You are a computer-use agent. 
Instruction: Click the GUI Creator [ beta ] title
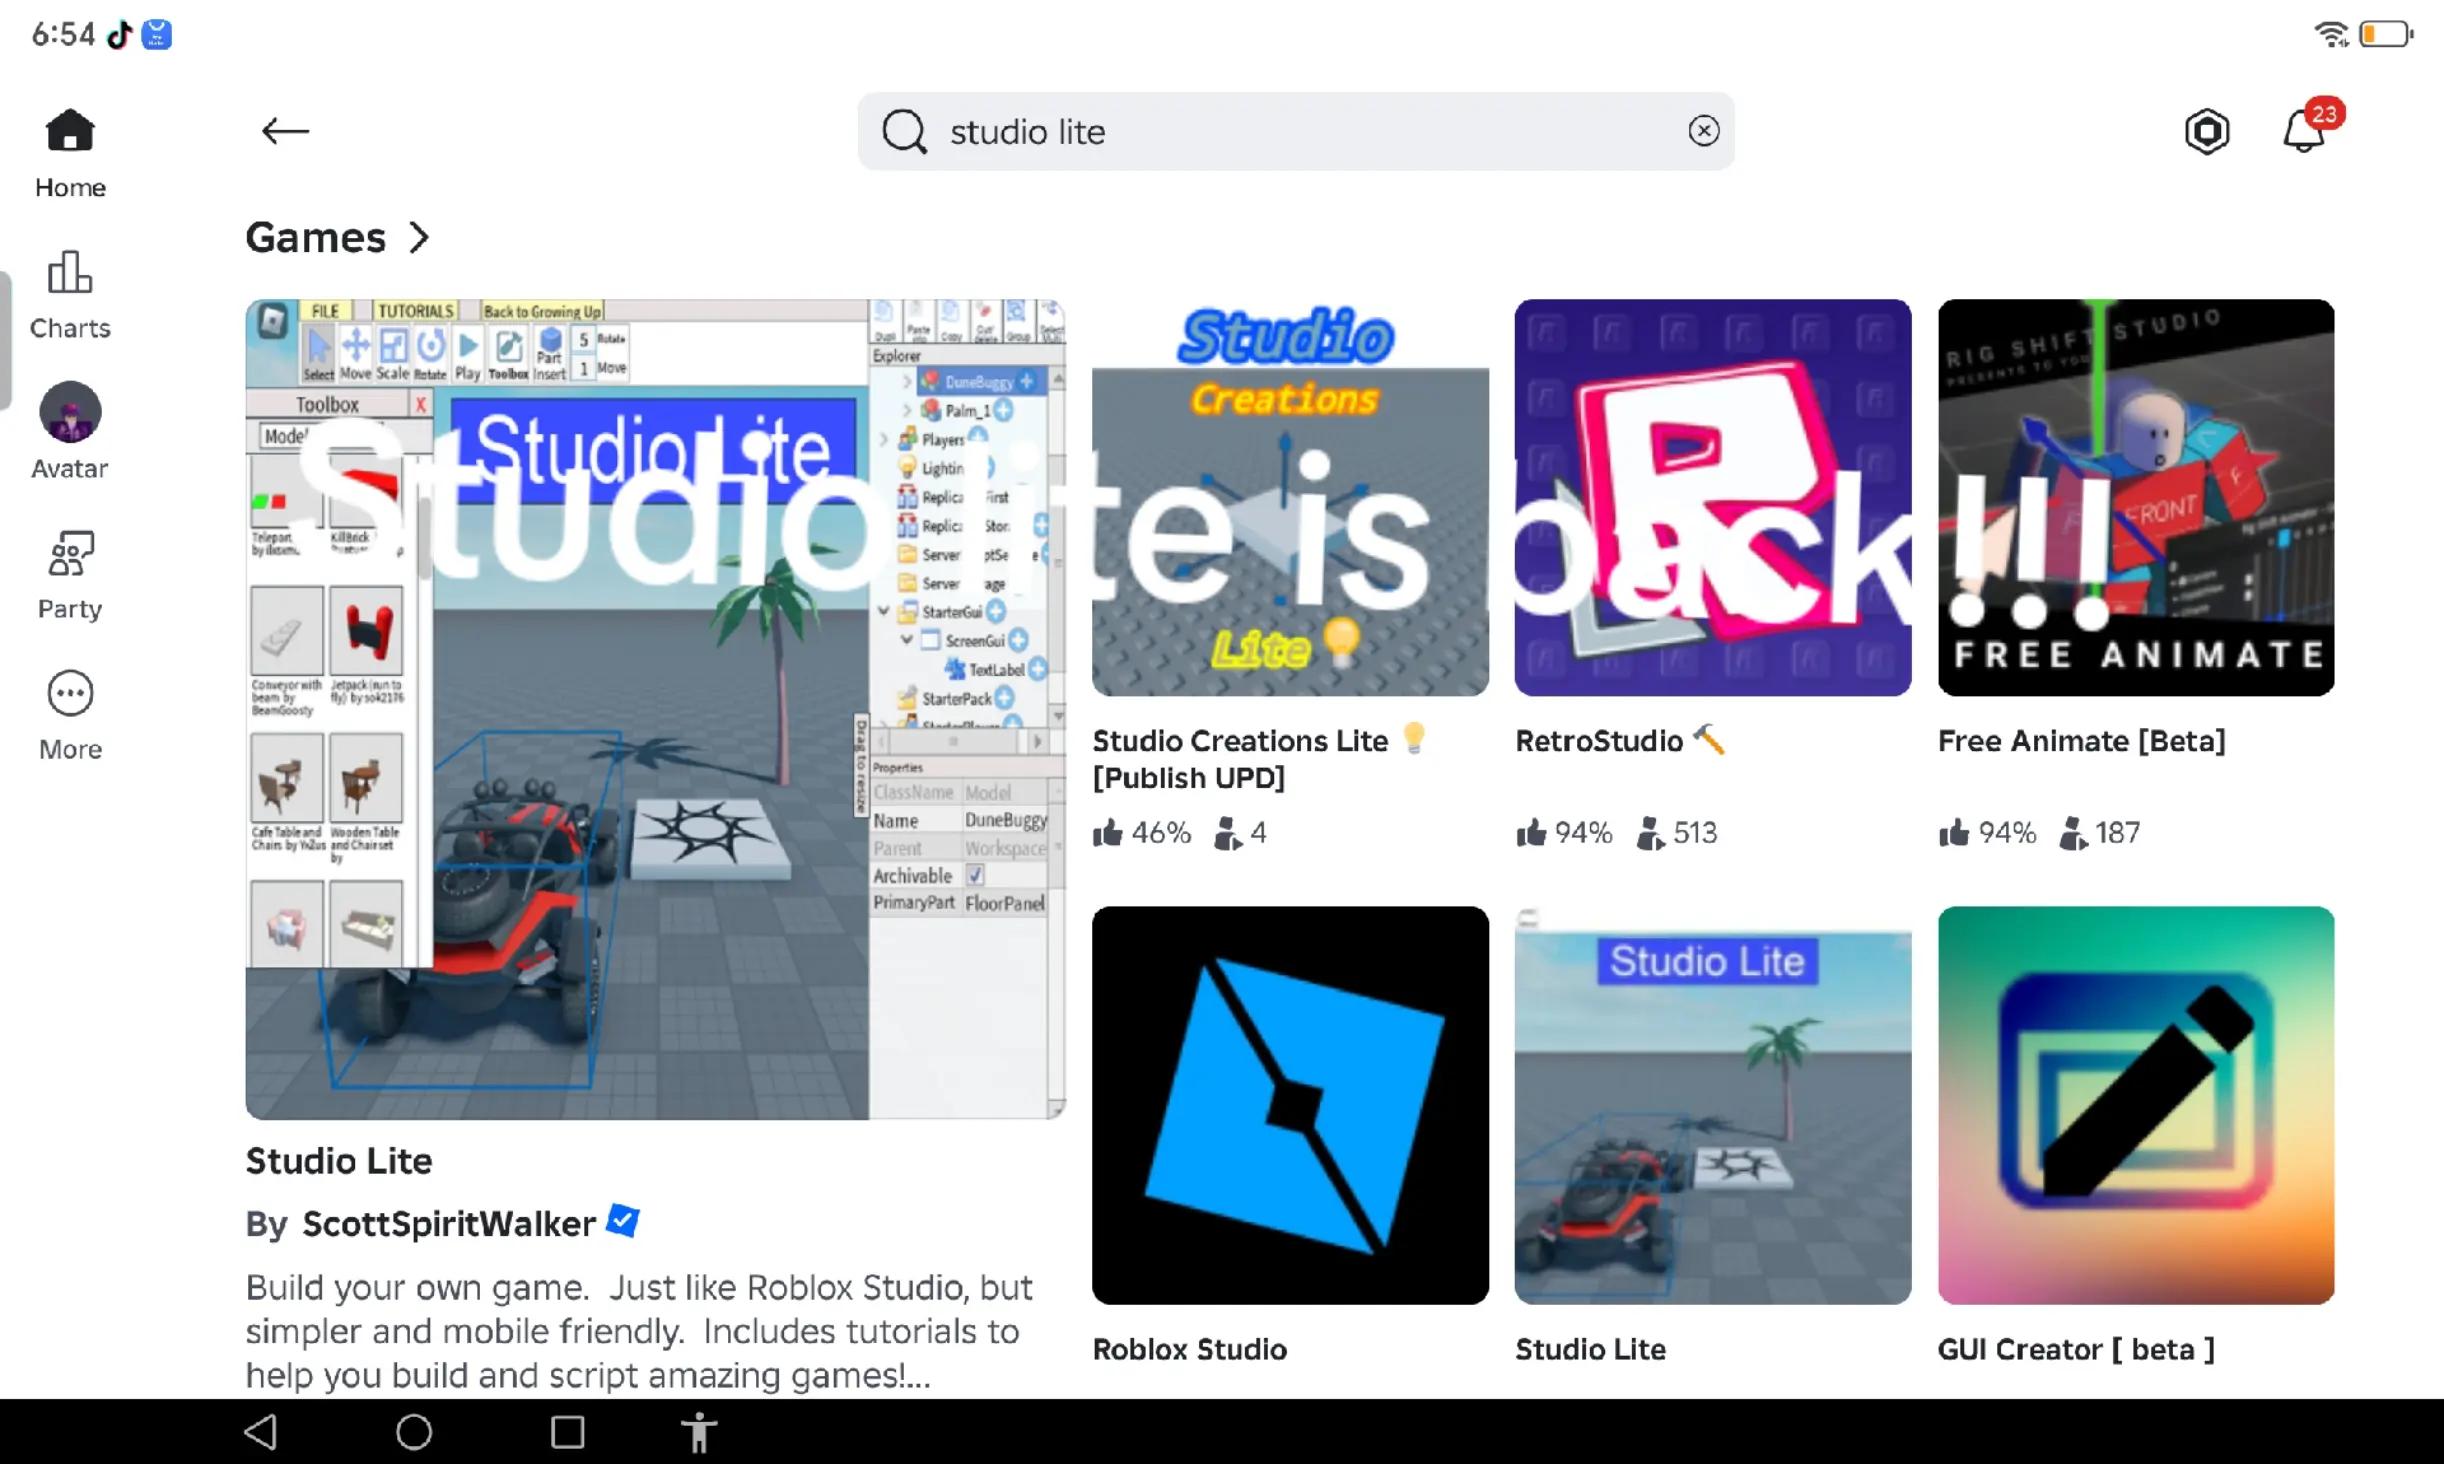(x=2076, y=1349)
